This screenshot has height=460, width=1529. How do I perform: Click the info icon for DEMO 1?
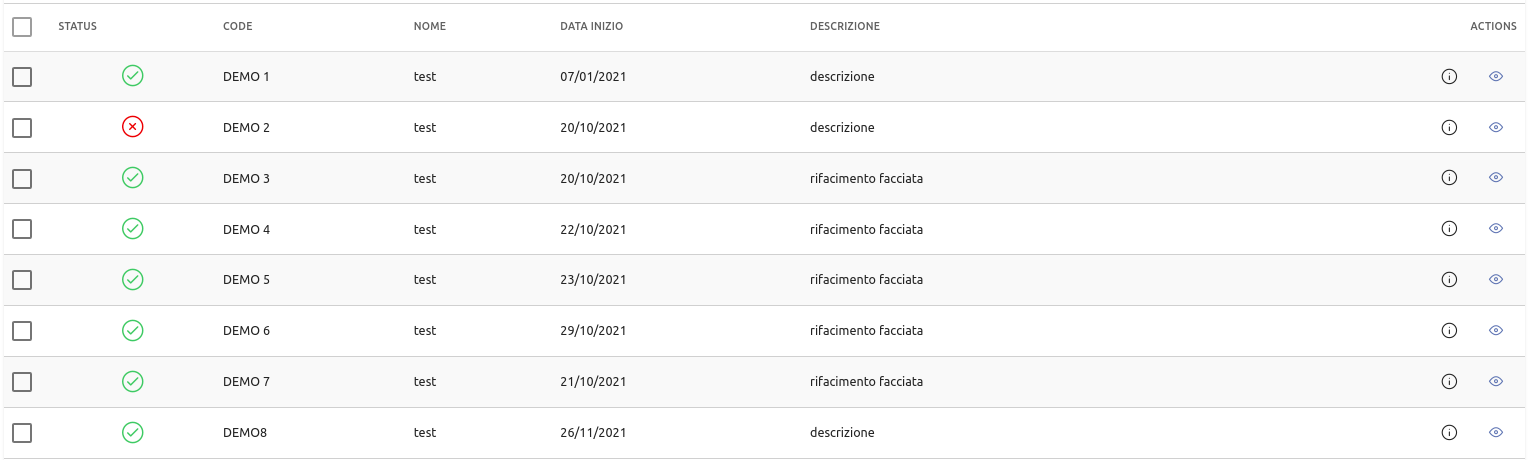[1449, 76]
